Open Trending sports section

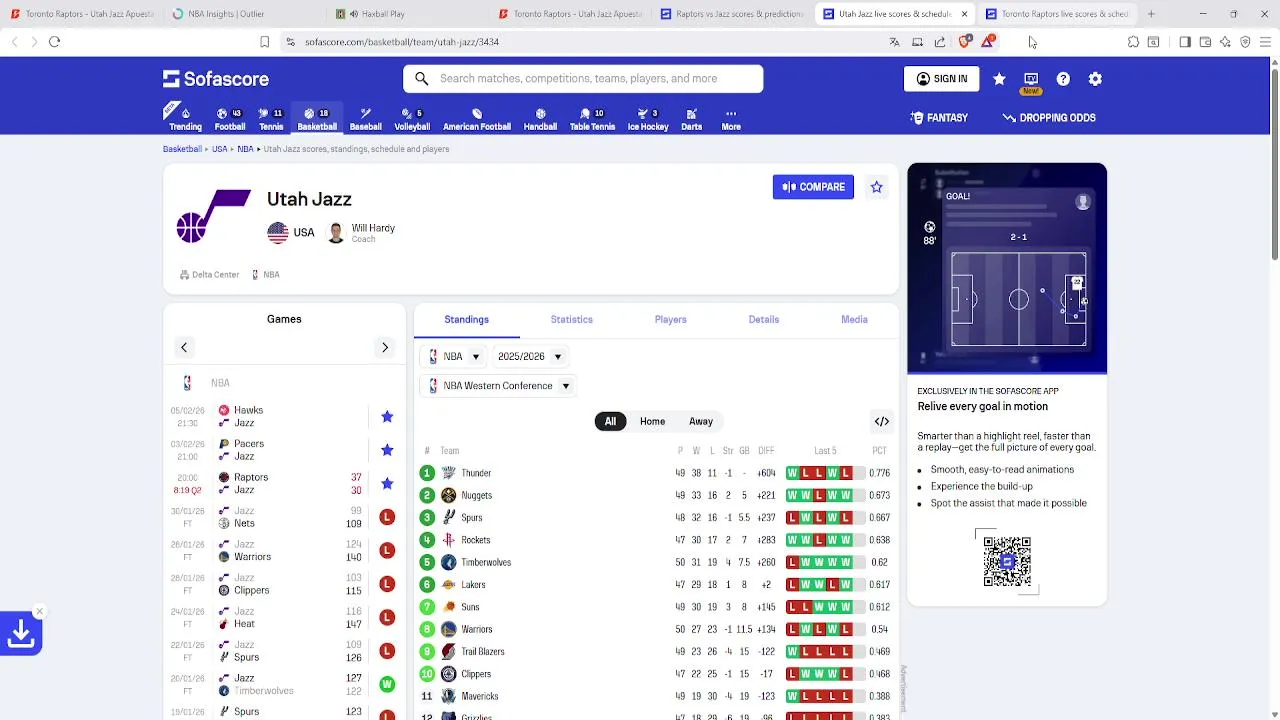[x=185, y=118]
